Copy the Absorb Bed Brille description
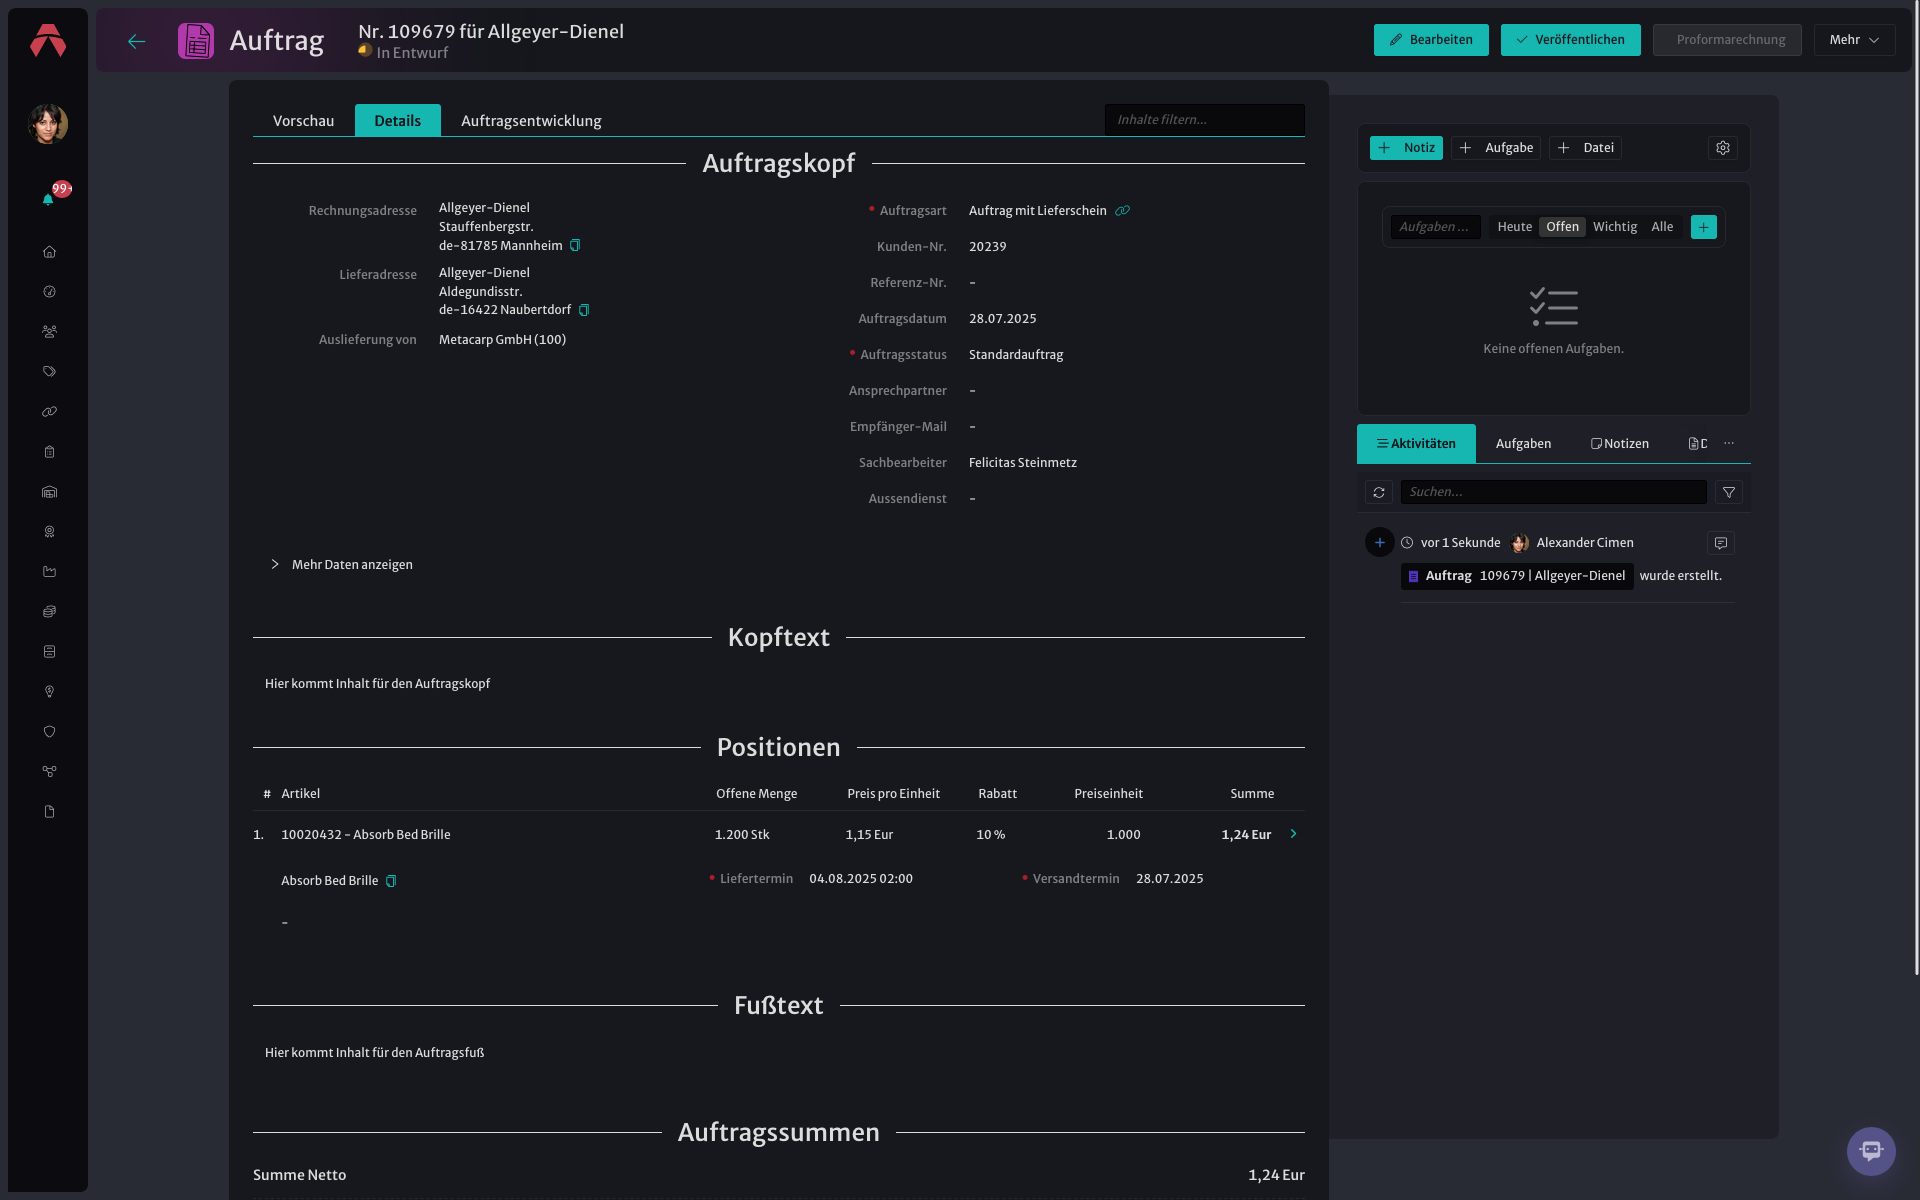The height and width of the screenshot is (1200, 1920). point(391,881)
